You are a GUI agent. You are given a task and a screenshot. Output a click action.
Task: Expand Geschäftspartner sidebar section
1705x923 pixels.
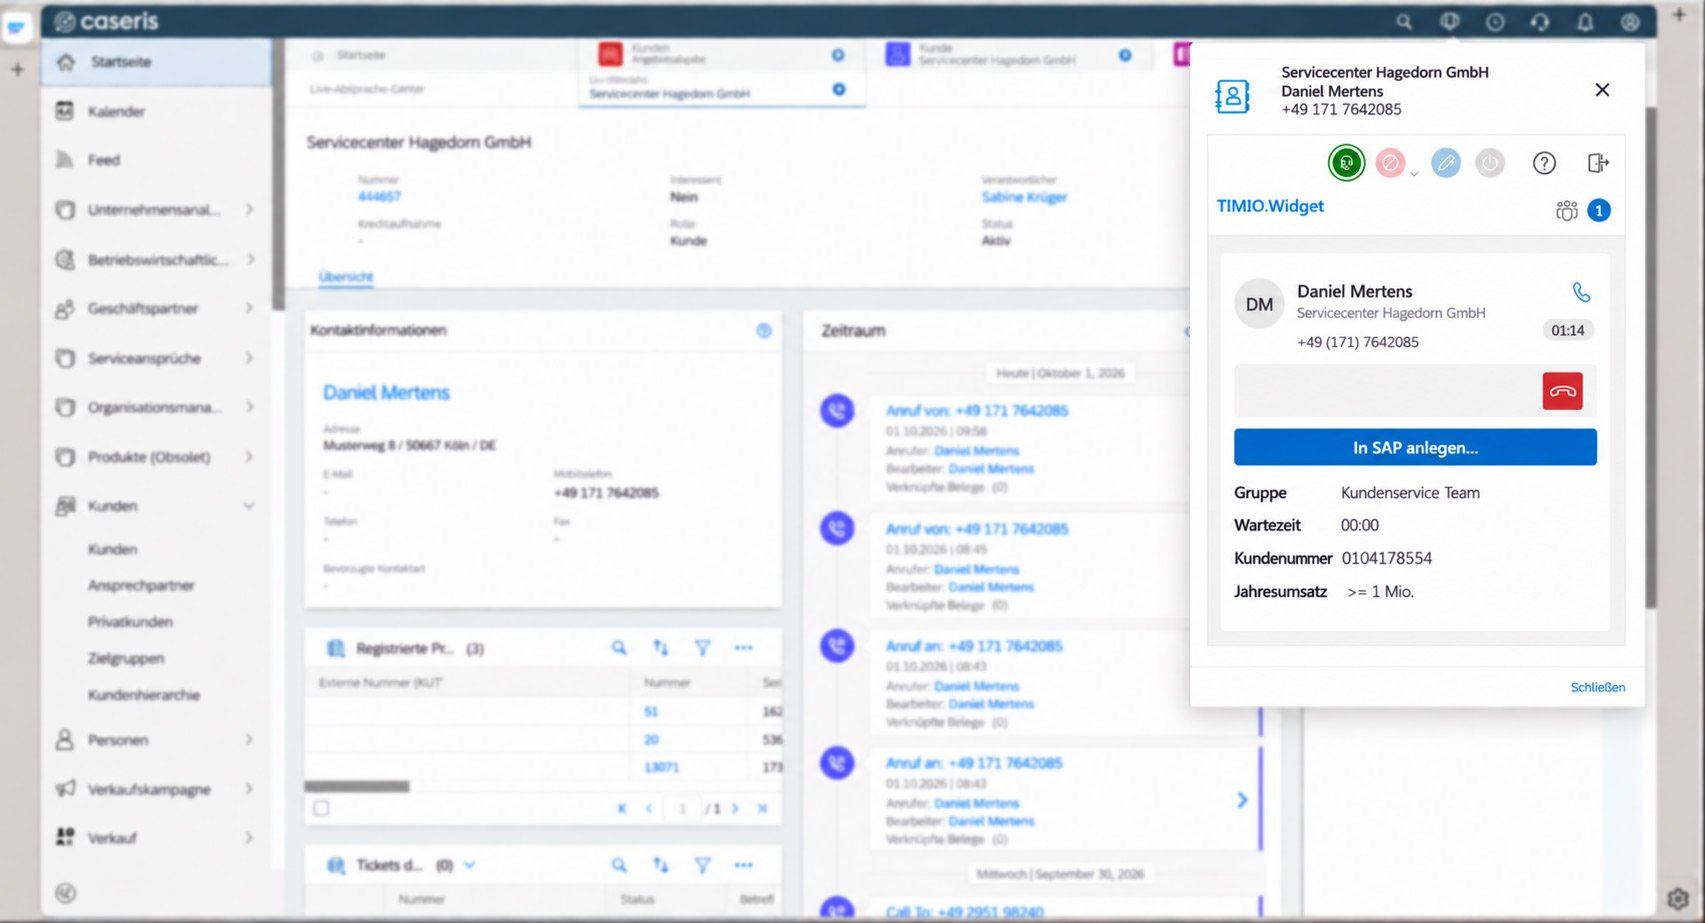(249, 308)
